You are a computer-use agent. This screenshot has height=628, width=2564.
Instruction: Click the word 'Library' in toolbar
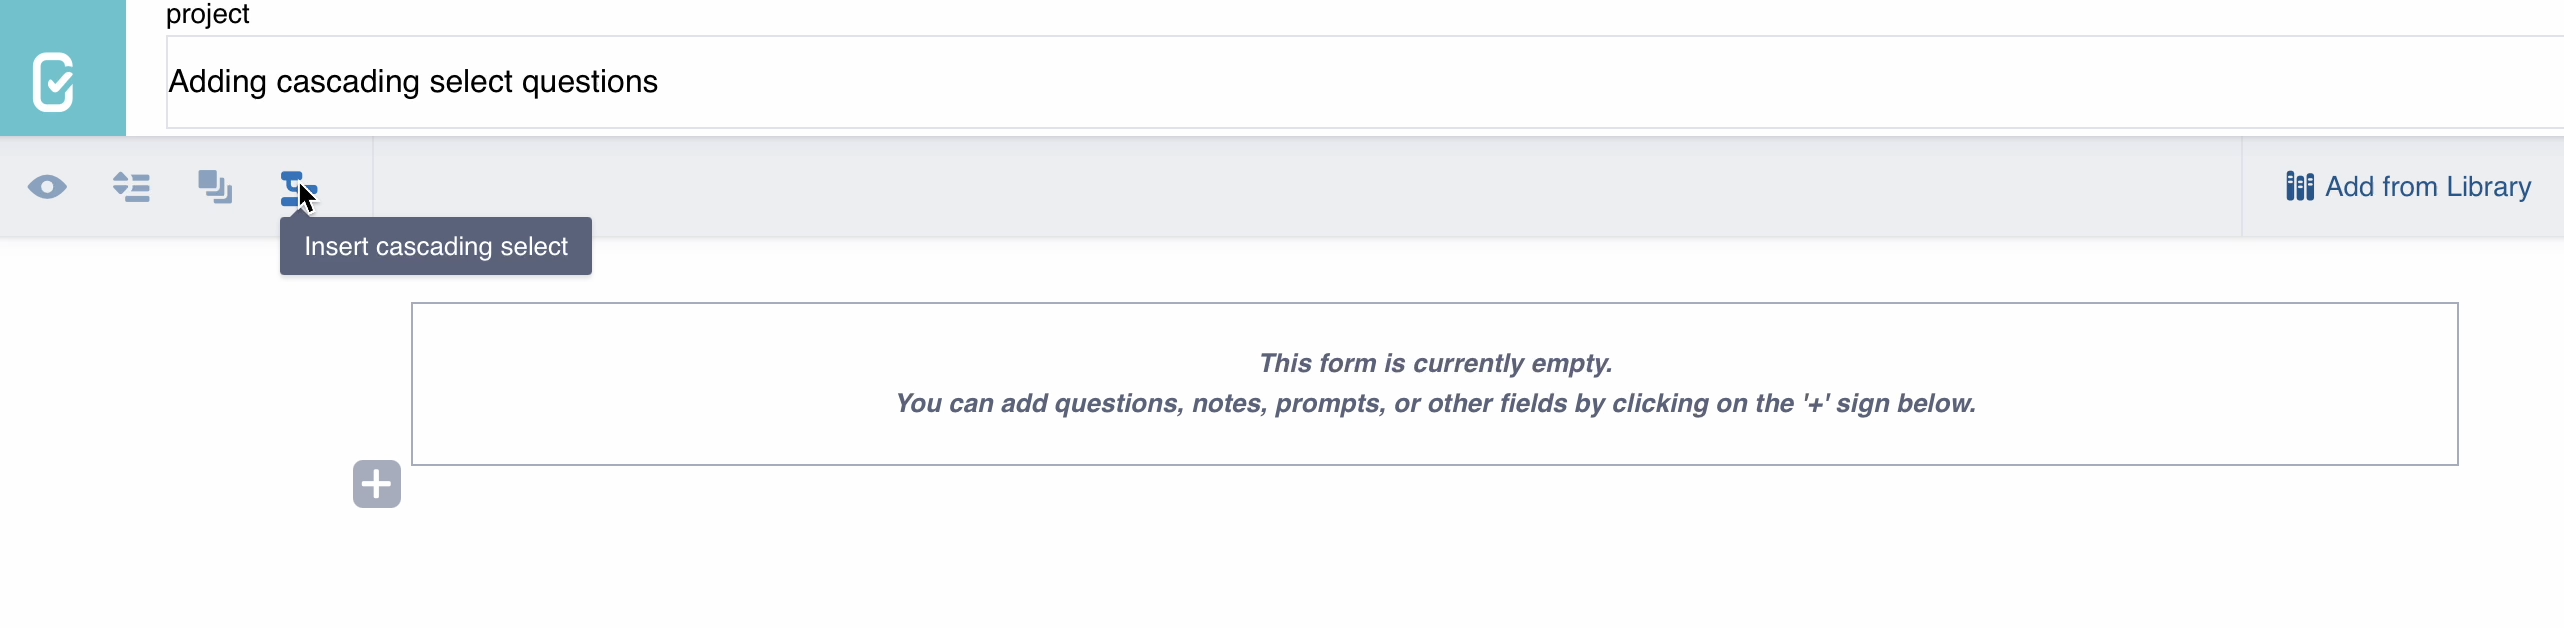point(2488,187)
